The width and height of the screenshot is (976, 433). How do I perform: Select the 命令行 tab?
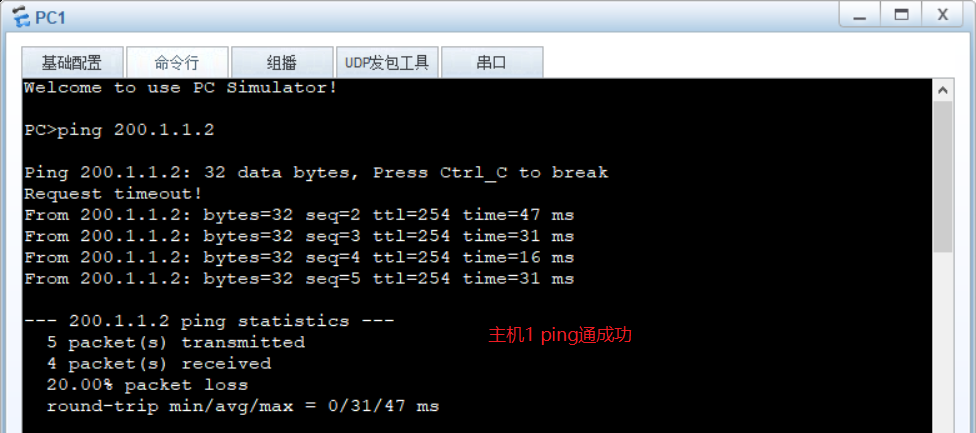coord(177,62)
